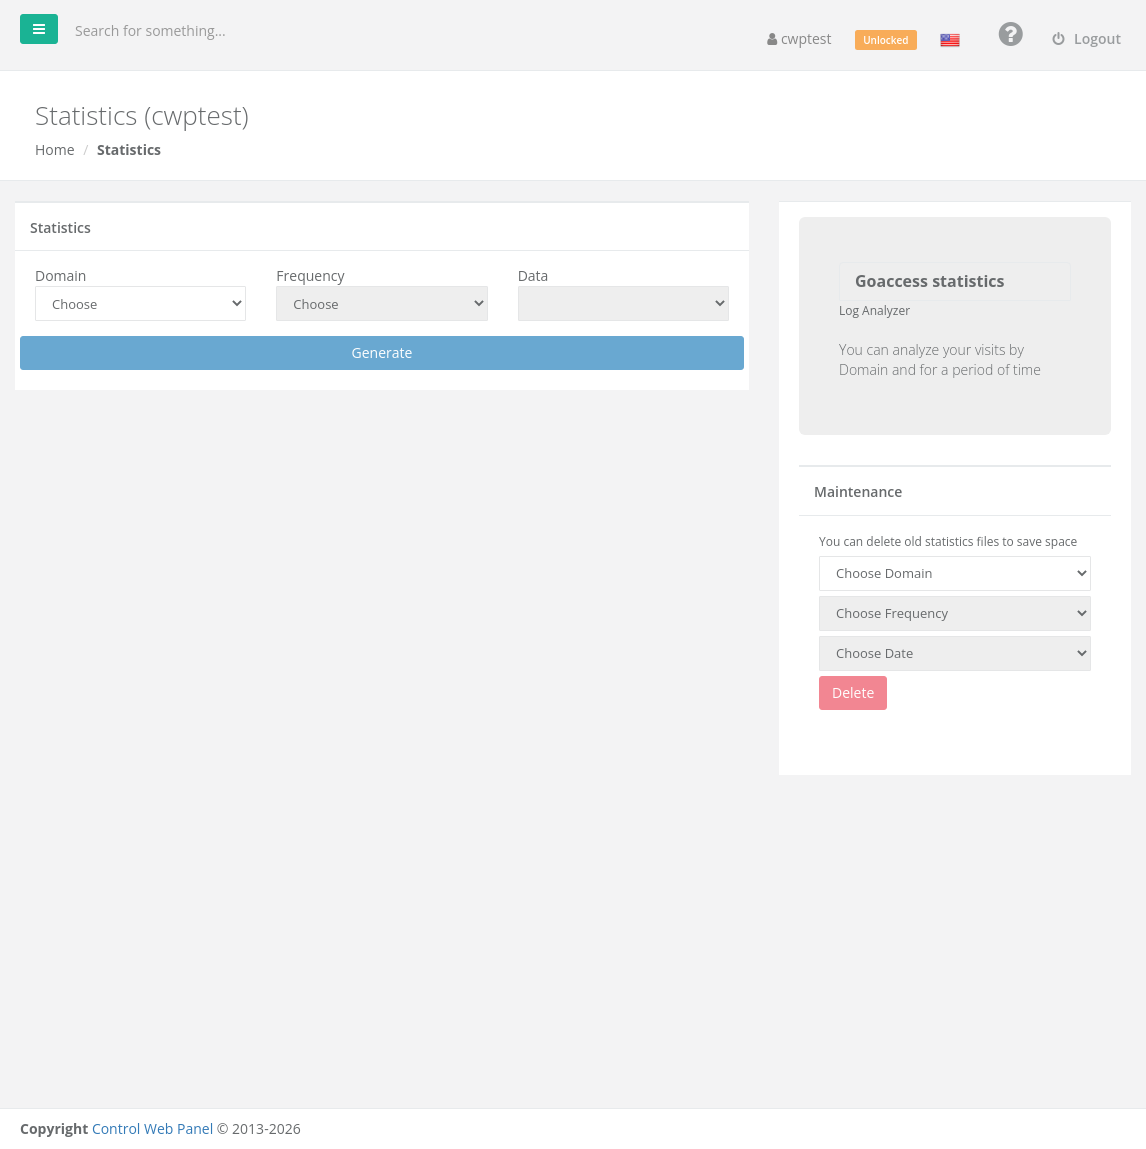Click the Goaccess statistics heading
Screen dimensions: 1146x1149
(930, 281)
